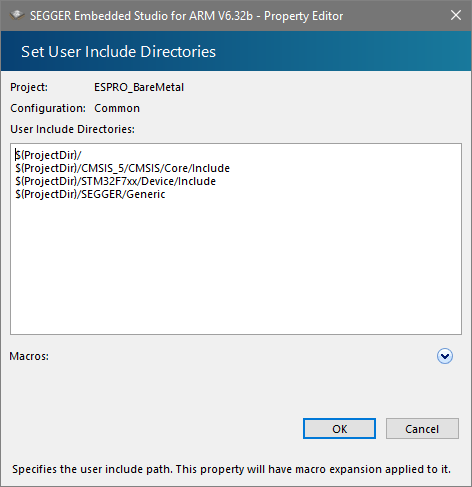Viewport: 472px width, 487px height.
Task: Click the STM32F7xx/Device/Include path line
Action: pyautogui.click(x=115, y=181)
